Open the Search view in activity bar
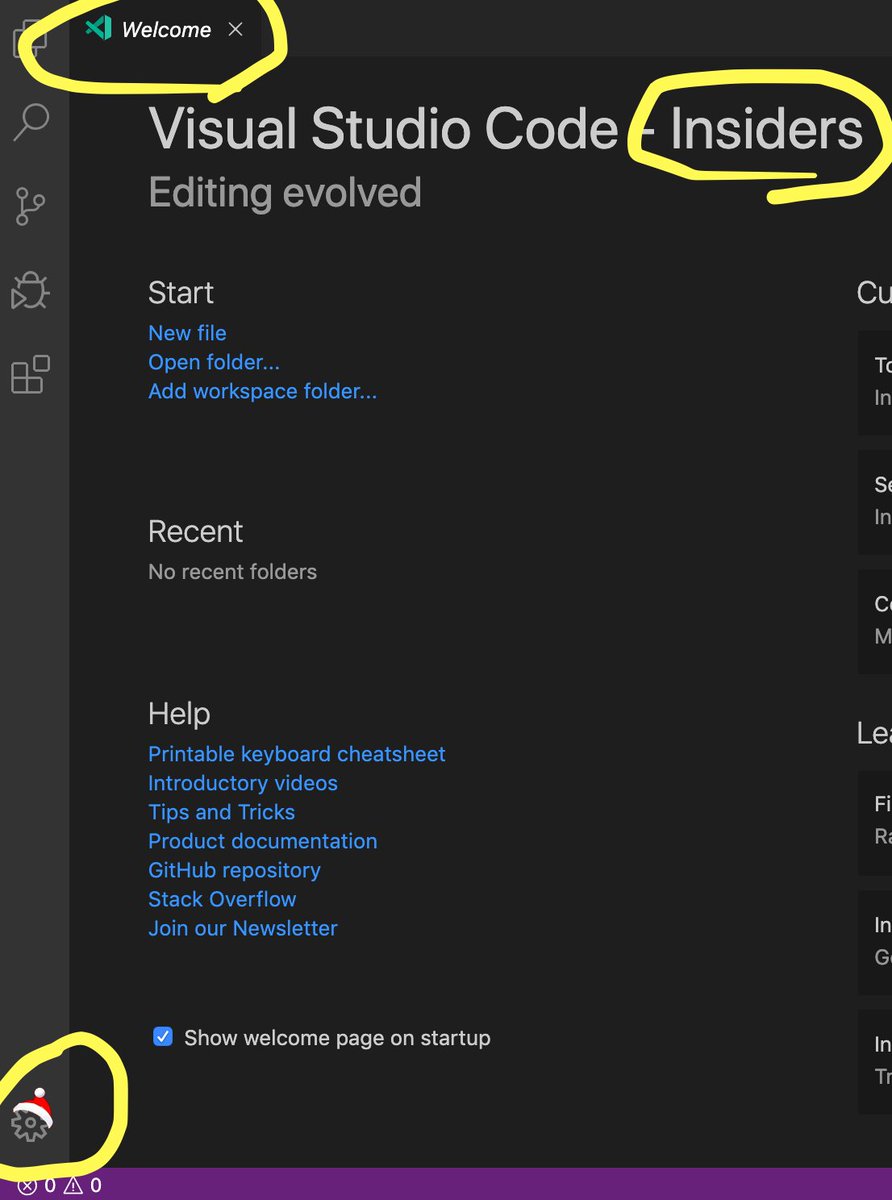Viewport: 892px width, 1200px height. (31, 123)
